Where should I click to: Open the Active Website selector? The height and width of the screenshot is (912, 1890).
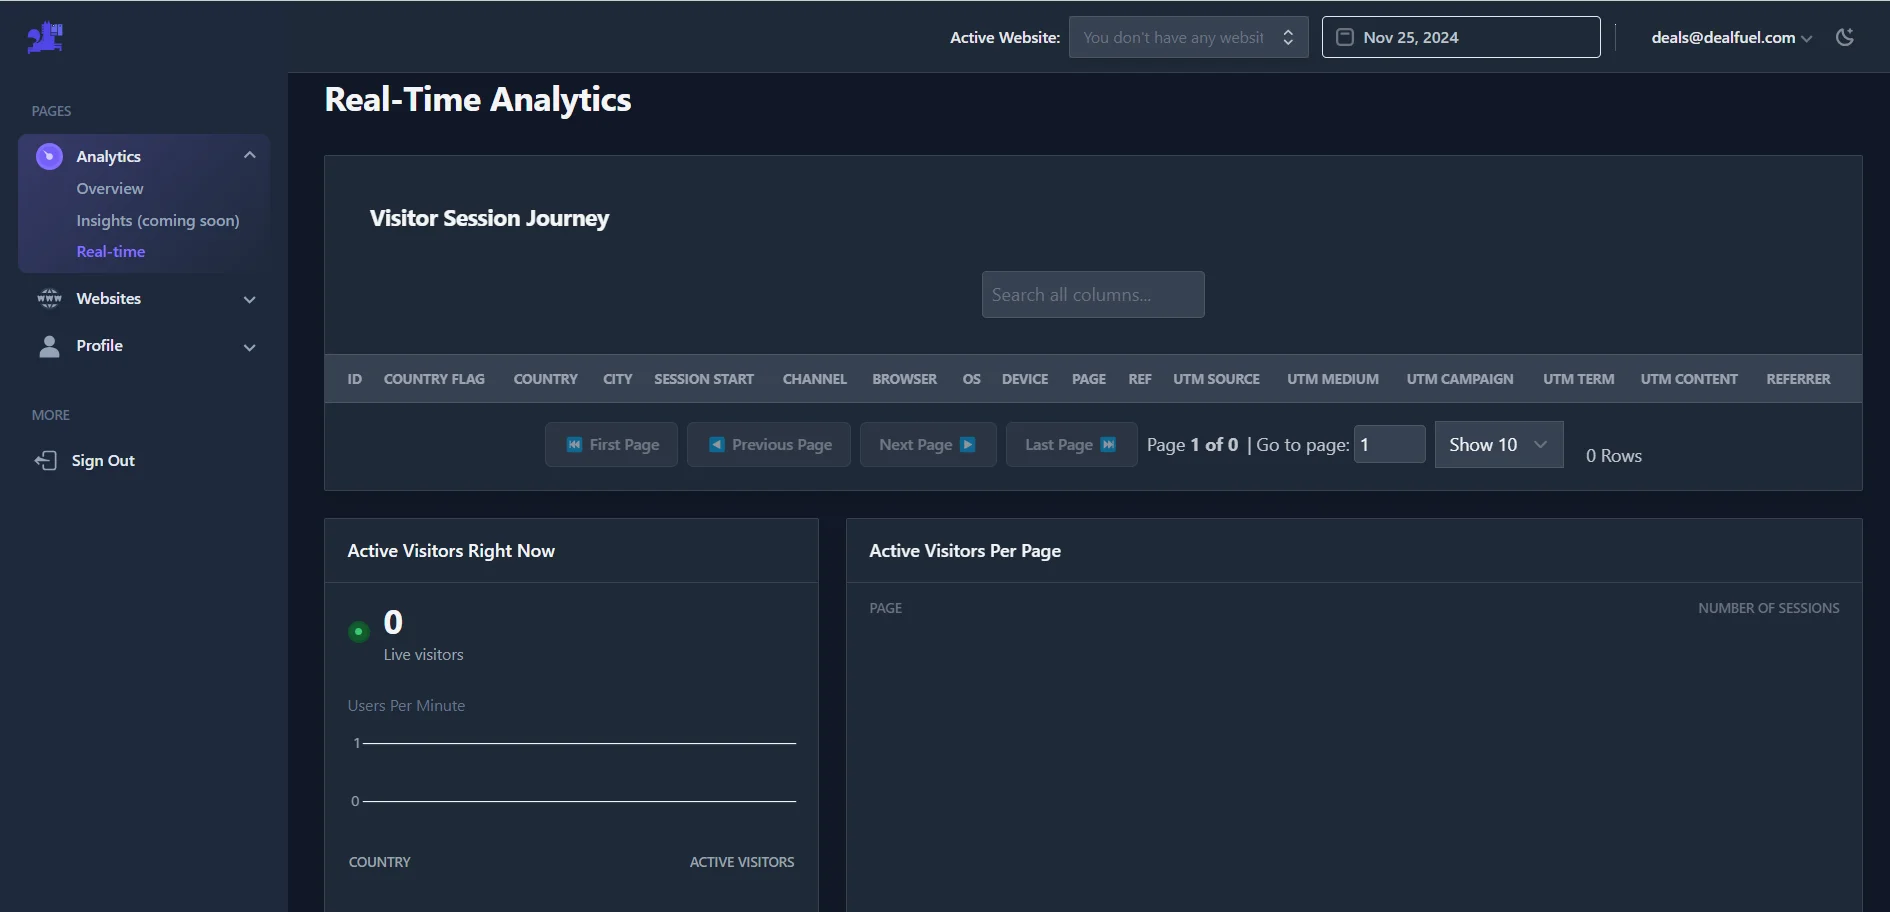(x=1188, y=37)
